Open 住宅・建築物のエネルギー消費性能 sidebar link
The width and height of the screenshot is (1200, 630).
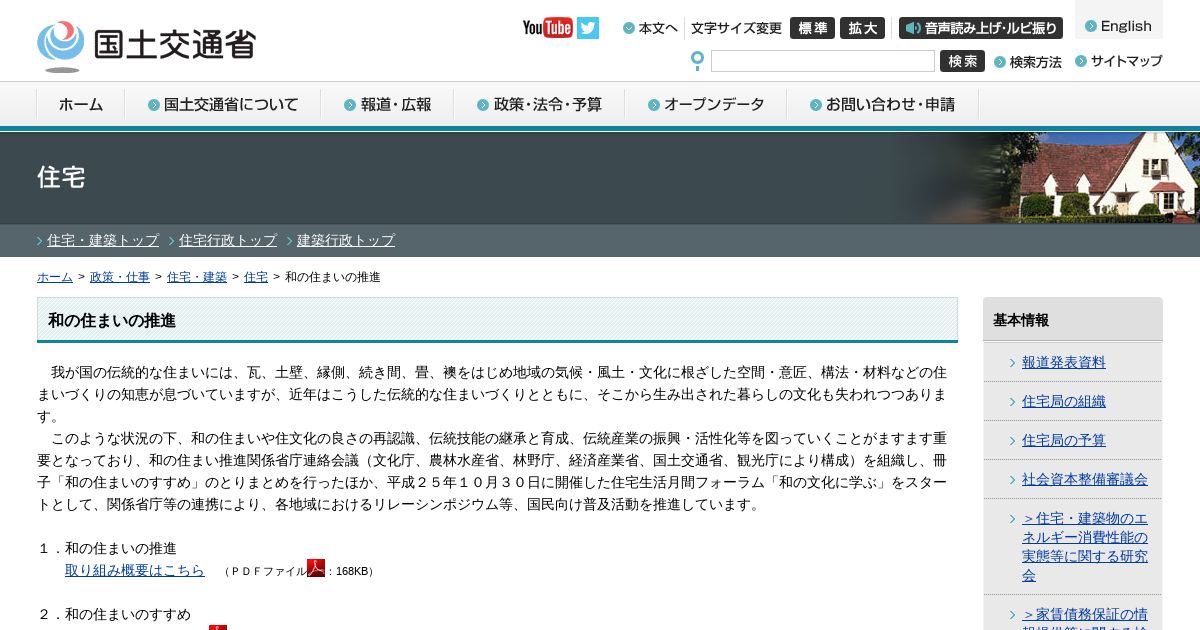(1085, 547)
